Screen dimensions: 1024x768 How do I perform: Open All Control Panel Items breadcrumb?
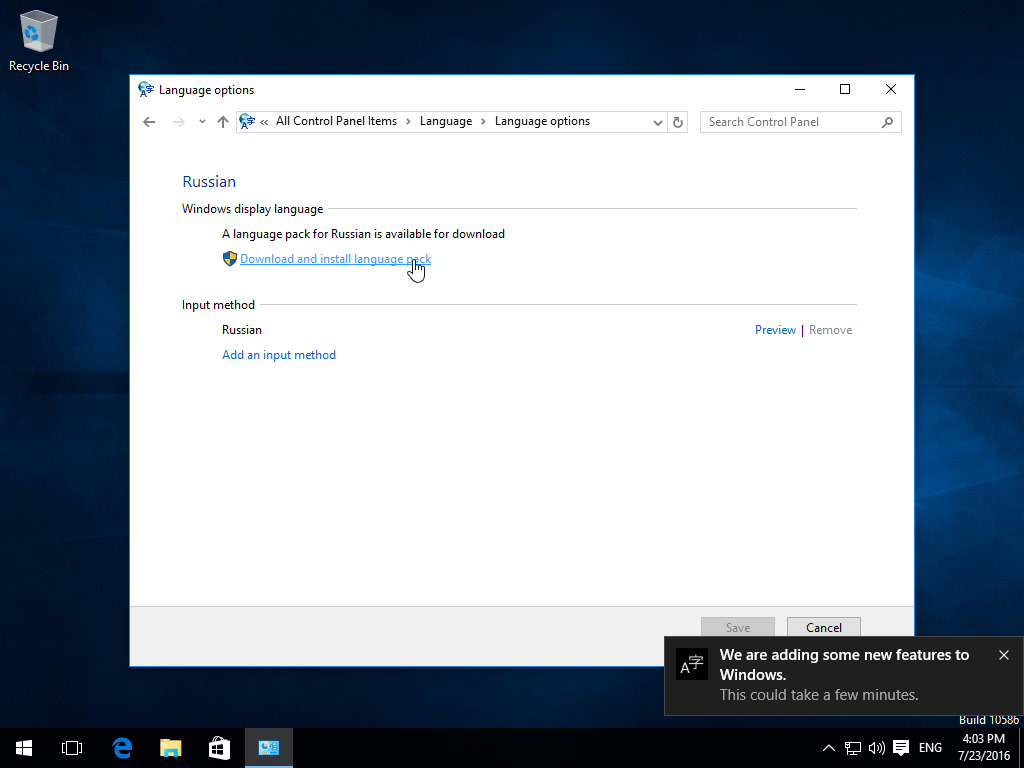(x=336, y=121)
